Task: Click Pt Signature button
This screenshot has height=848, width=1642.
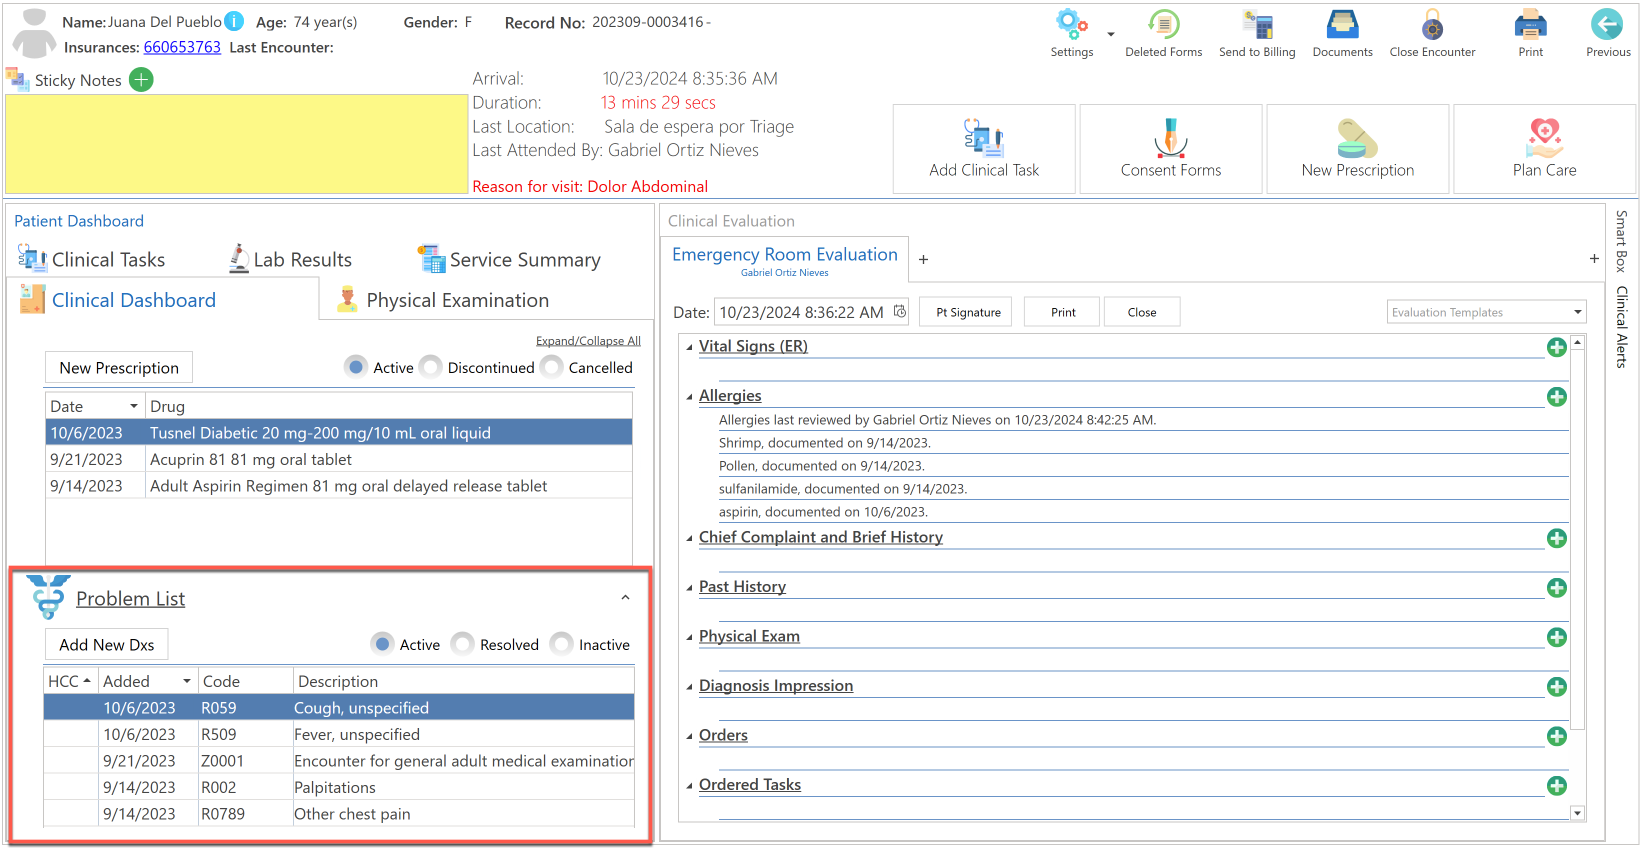Action: (967, 312)
